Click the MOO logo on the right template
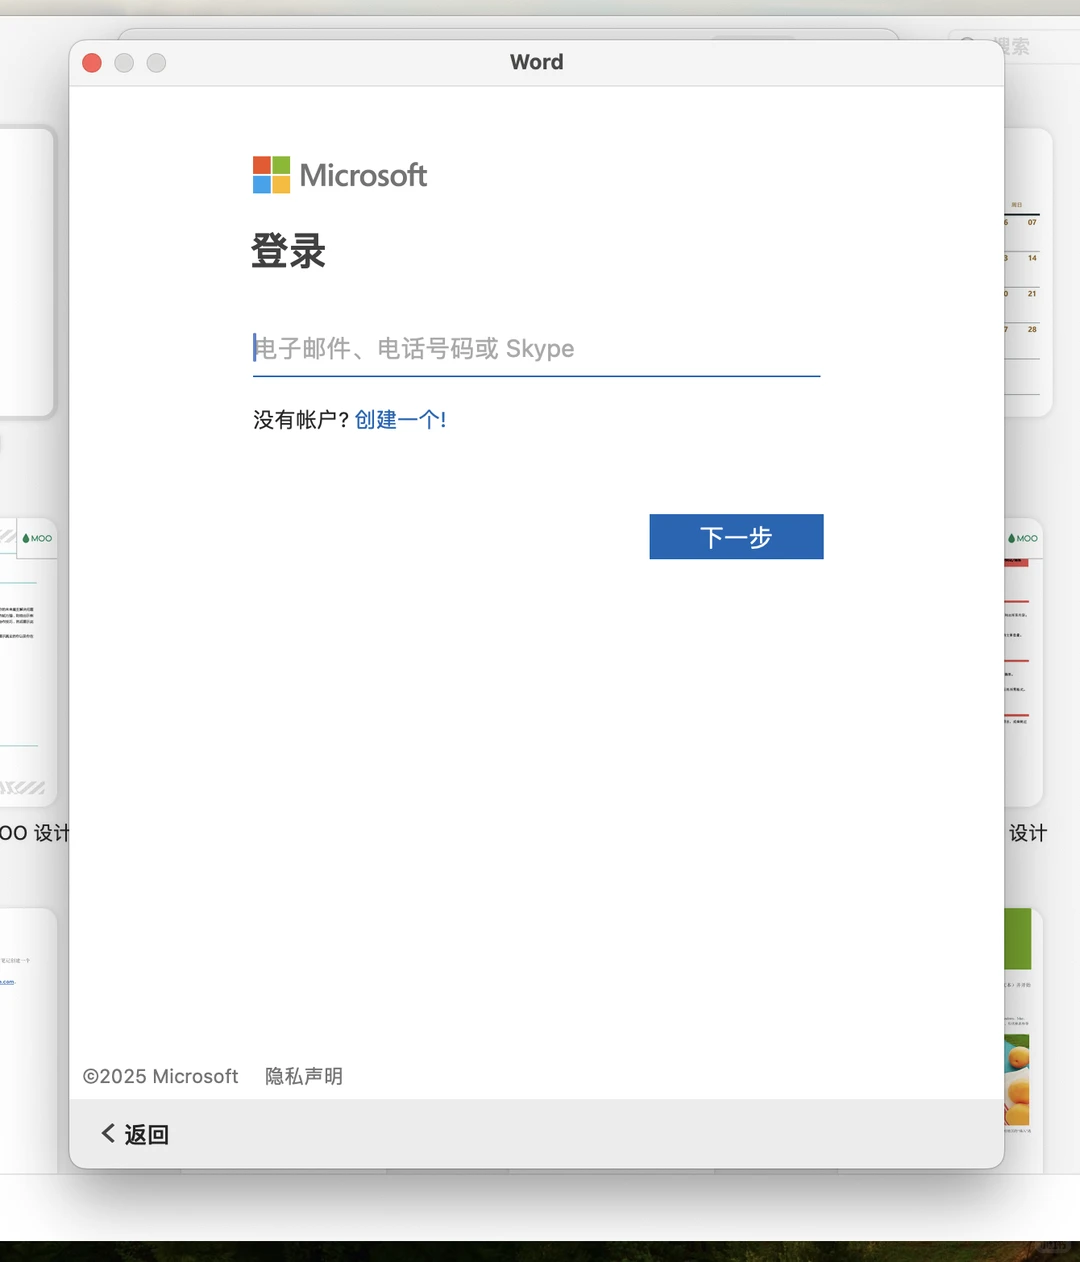The image size is (1080, 1262). click(x=1023, y=537)
